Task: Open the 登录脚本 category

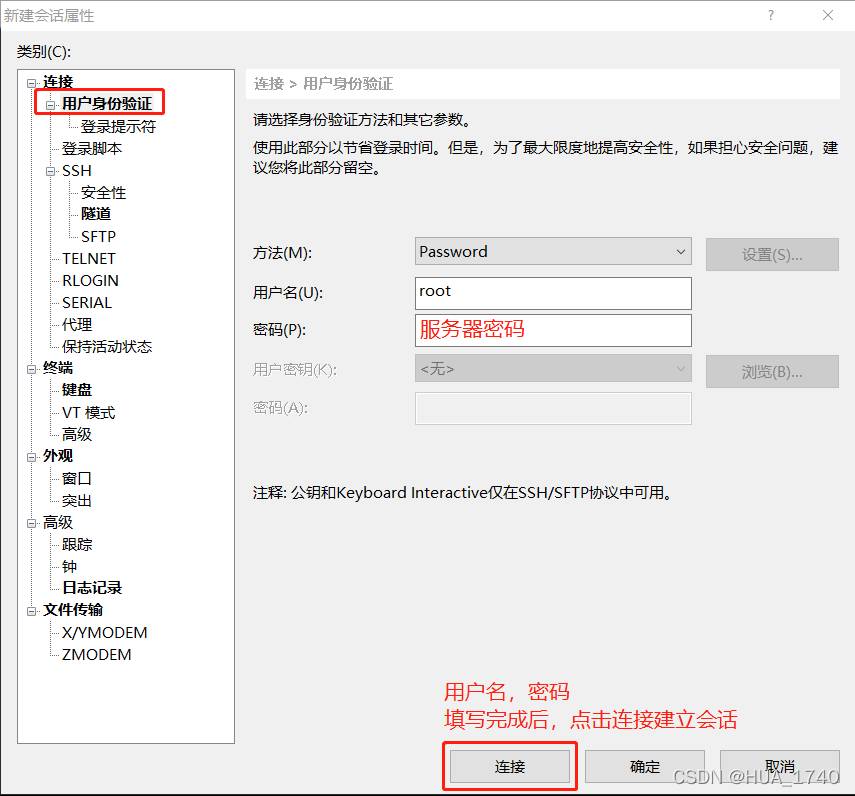Action: click(92, 148)
